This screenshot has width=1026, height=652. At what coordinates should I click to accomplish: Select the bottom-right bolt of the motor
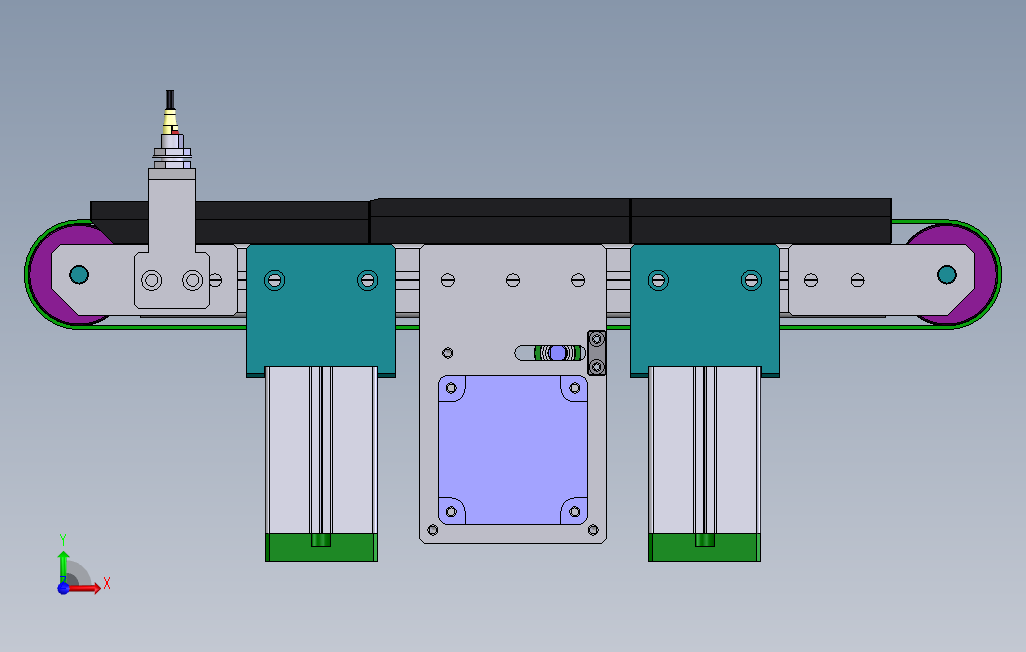pos(575,511)
